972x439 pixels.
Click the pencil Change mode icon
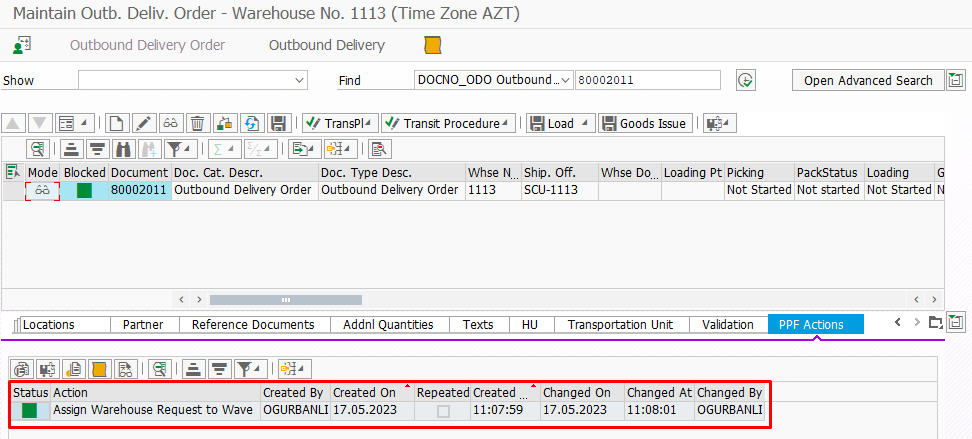[144, 123]
